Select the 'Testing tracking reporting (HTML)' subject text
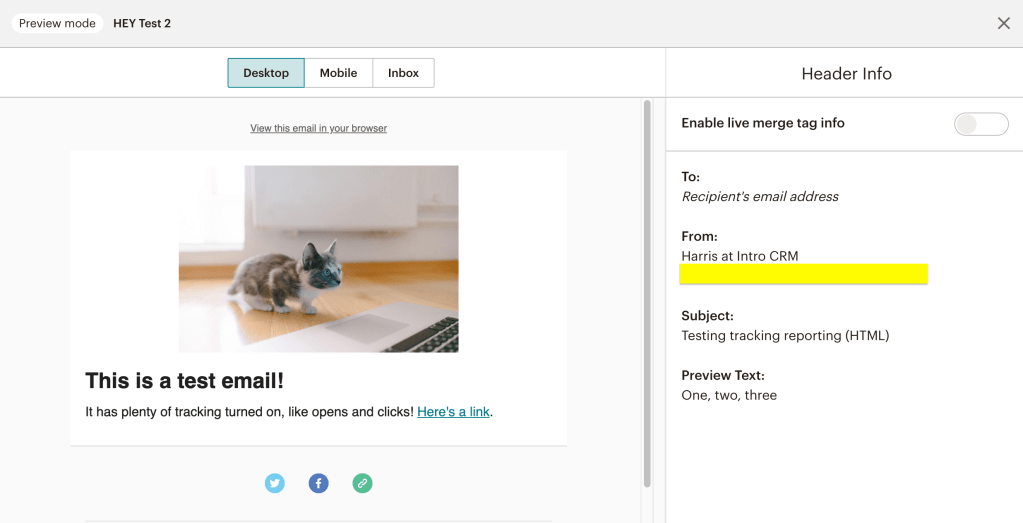Viewport: 1023px width, 523px height. (785, 335)
